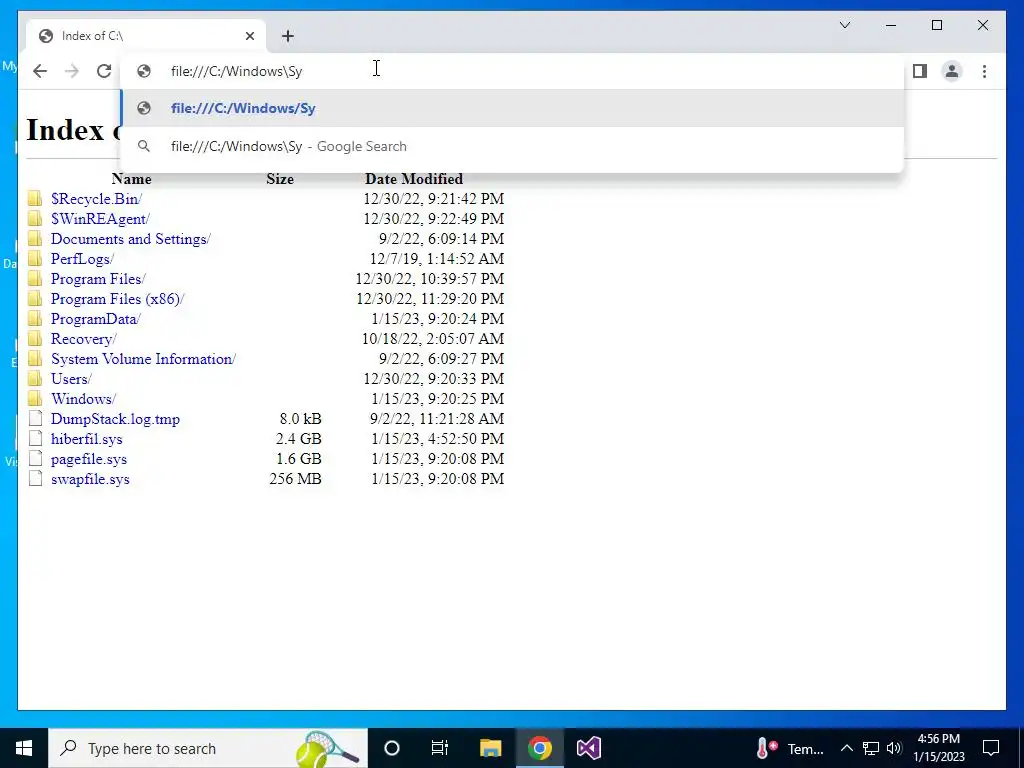Open the pagefile.sys file link
Viewport: 1024px width, 768px height.
coord(89,459)
